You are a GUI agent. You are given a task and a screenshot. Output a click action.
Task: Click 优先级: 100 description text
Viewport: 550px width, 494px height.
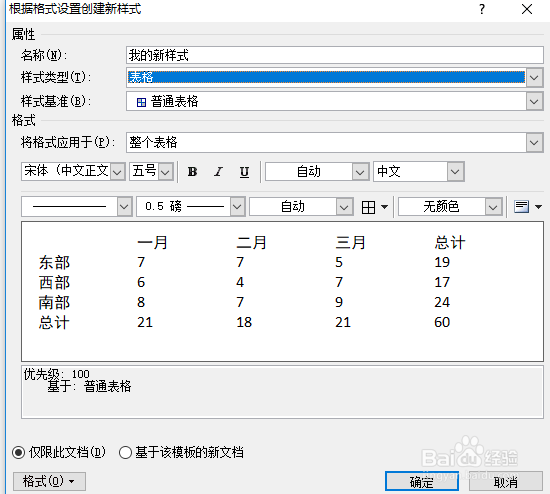(x=56, y=374)
